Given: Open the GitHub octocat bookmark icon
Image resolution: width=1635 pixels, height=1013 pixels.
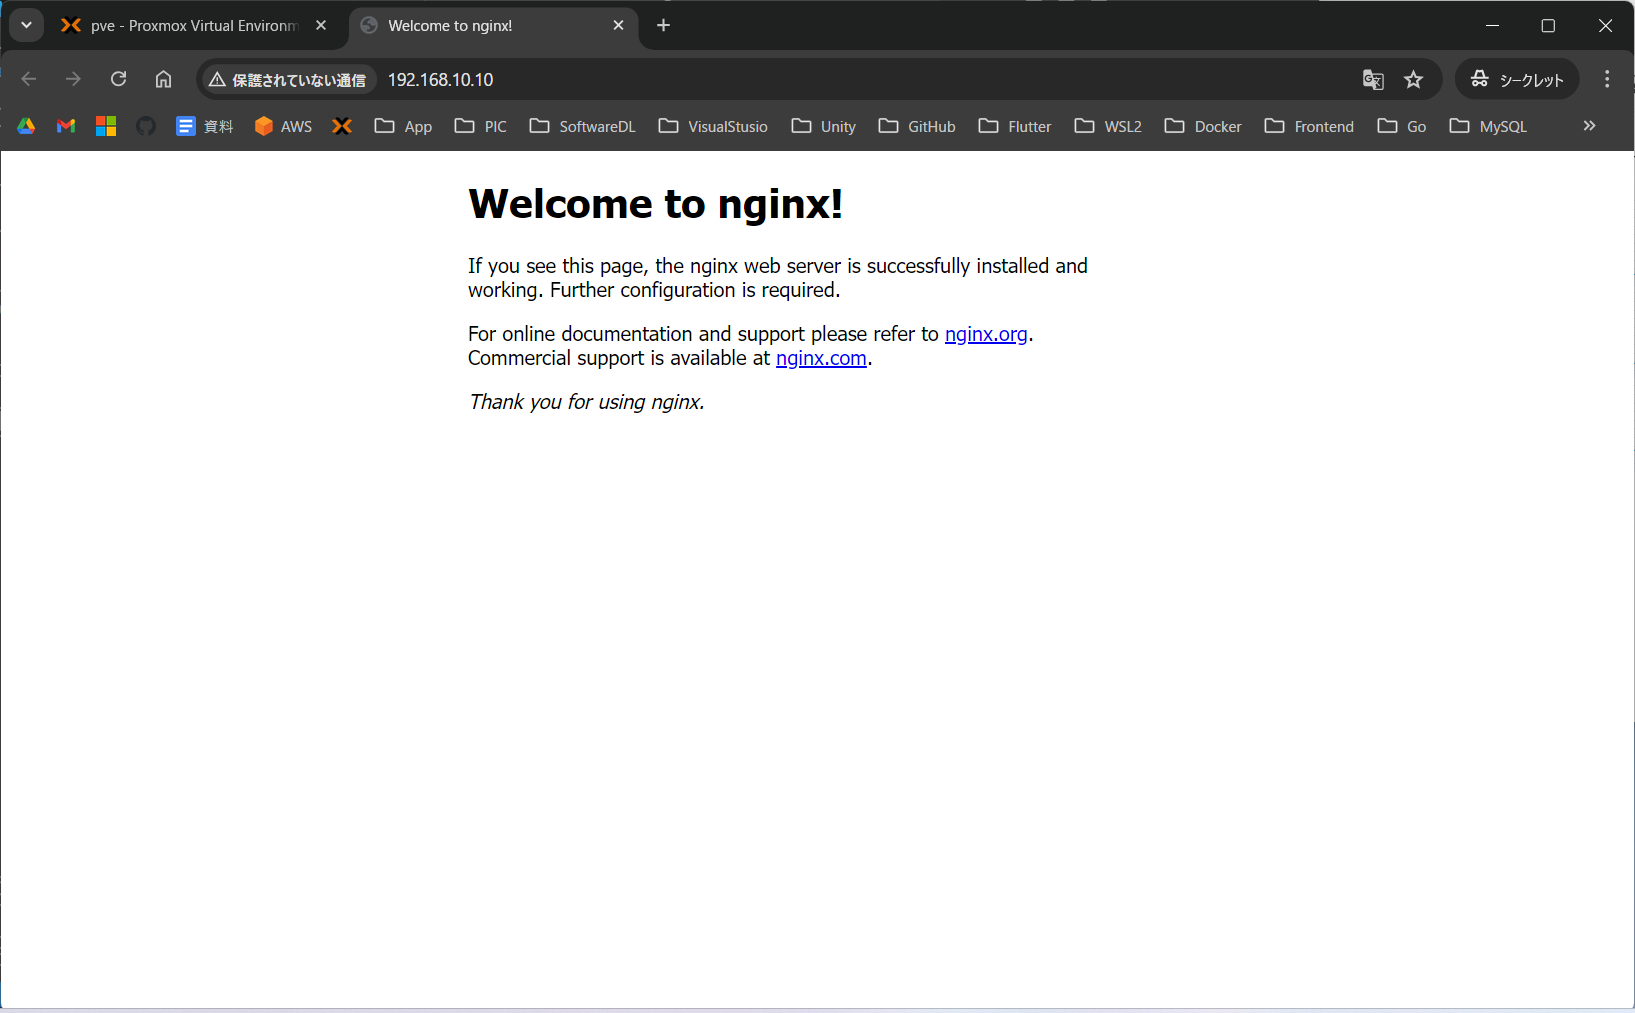Looking at the screenshot, I should point(146,126).
